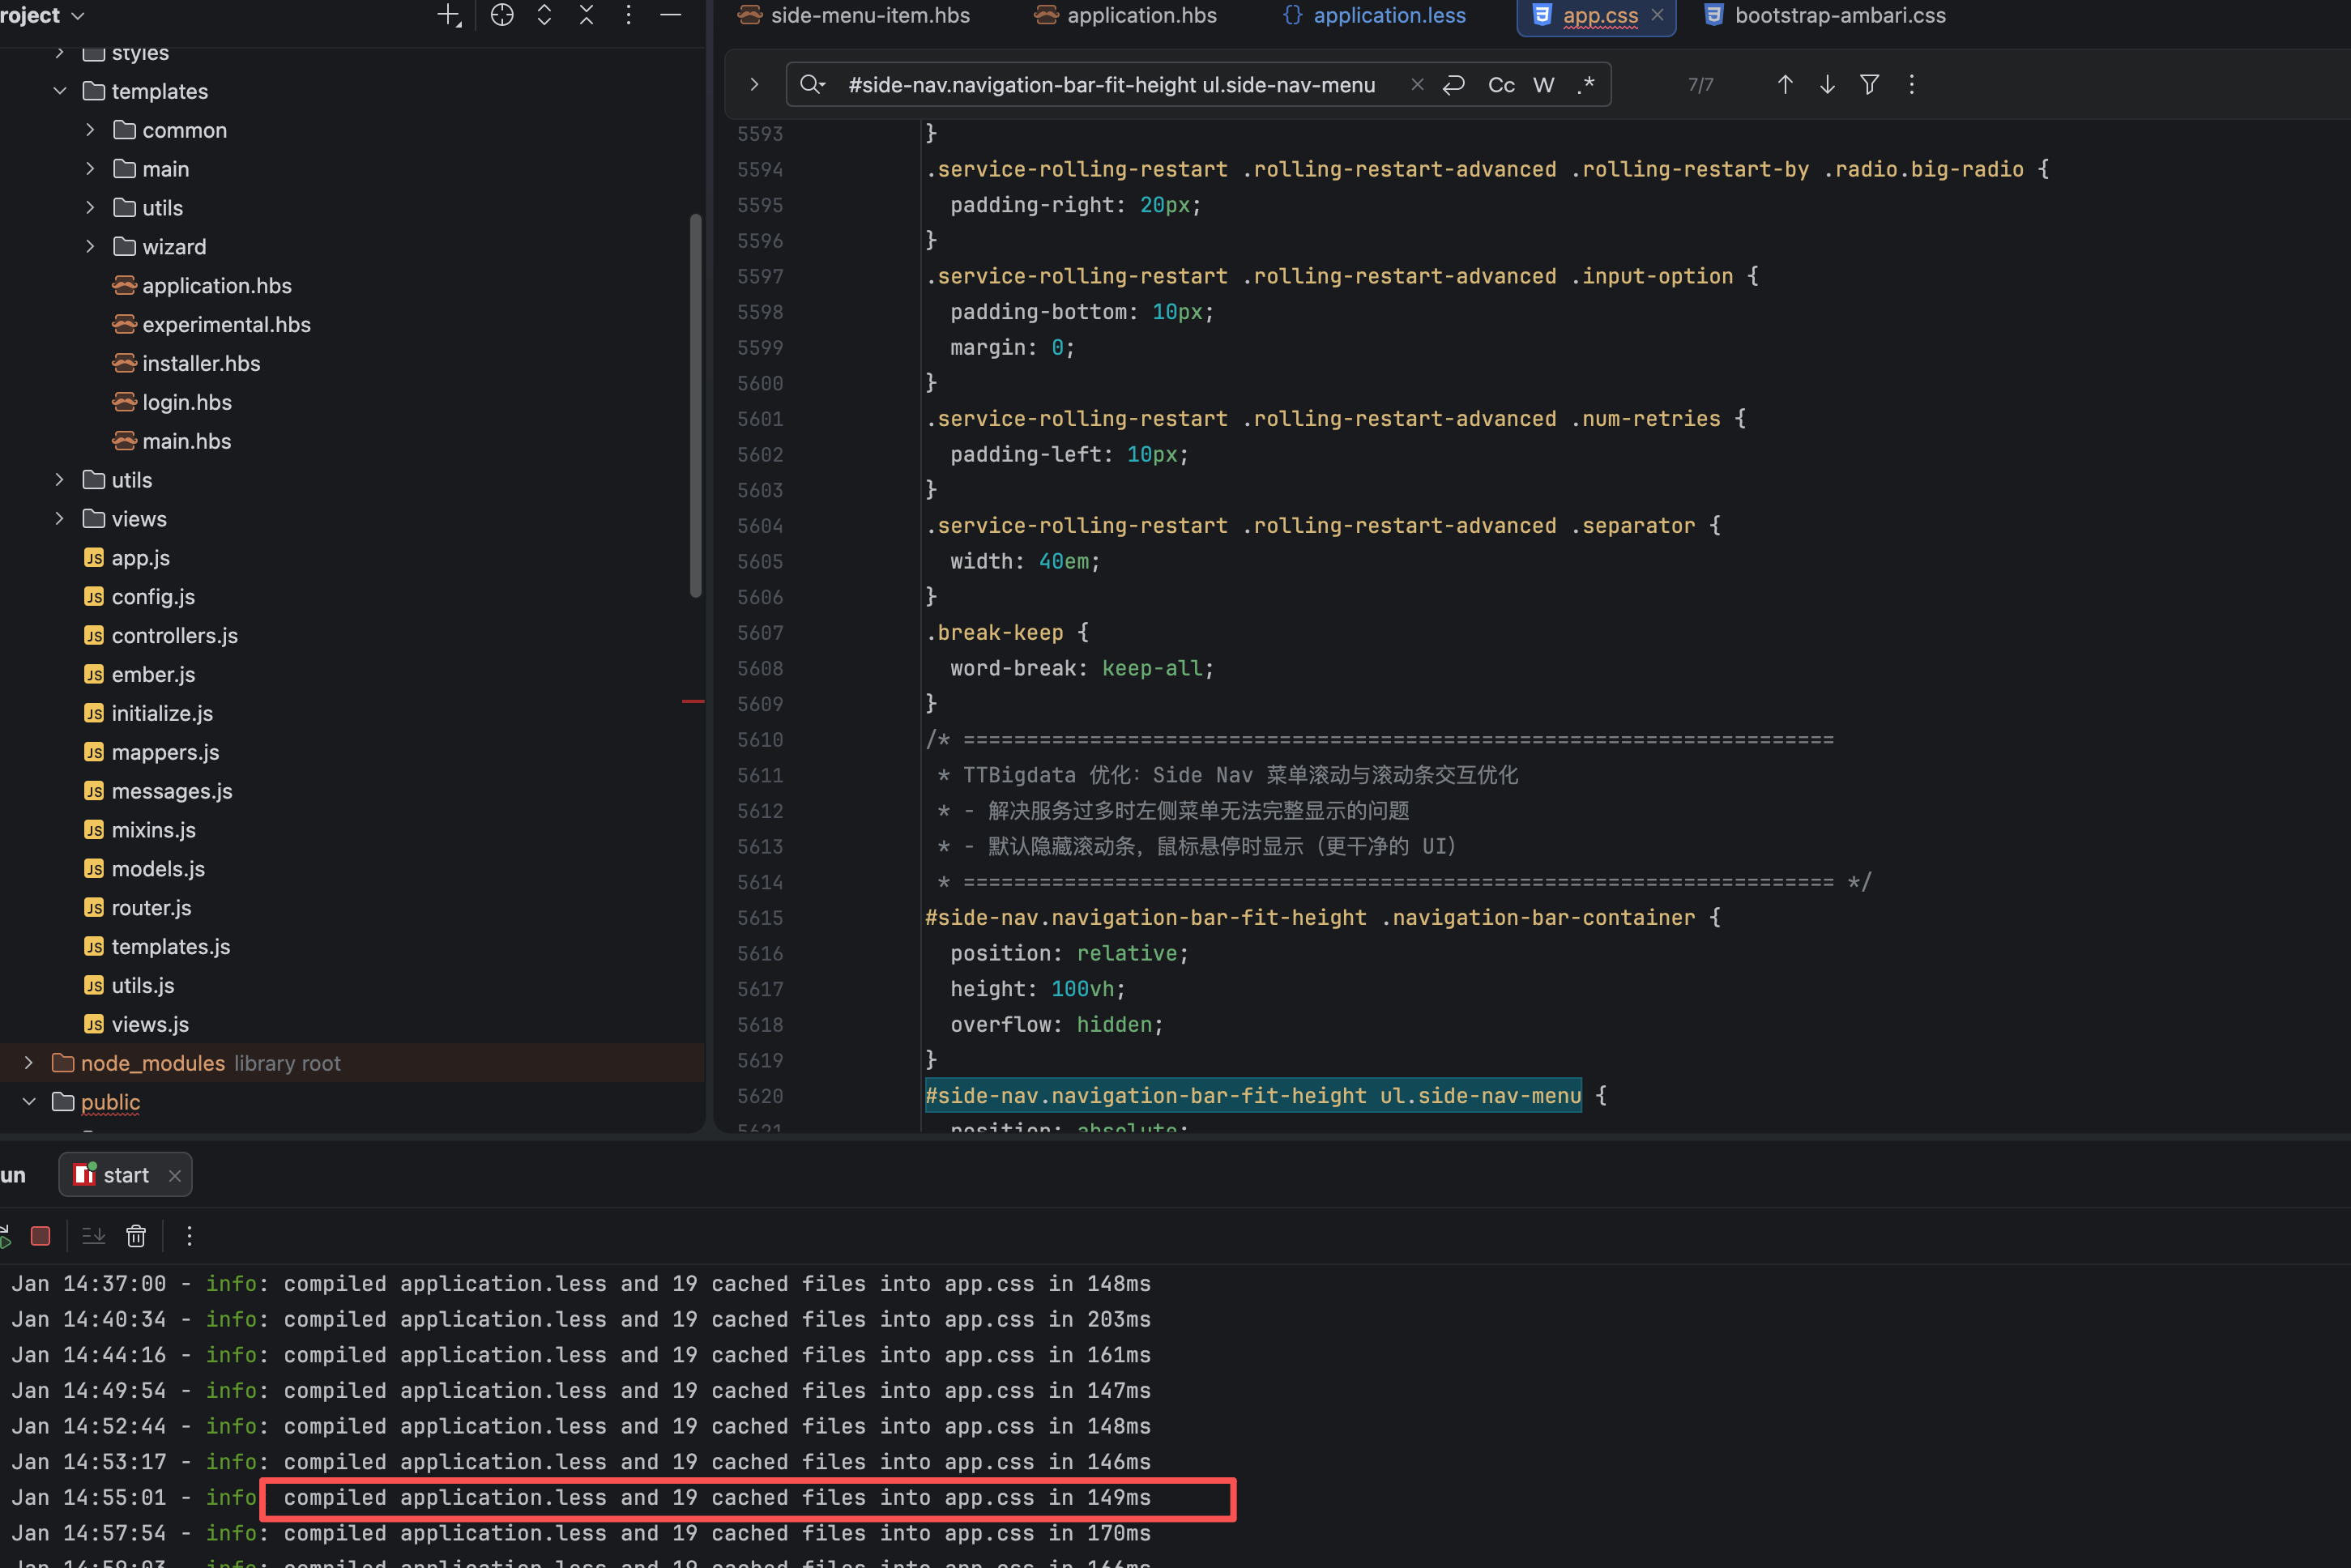The height and width of the screenshot is (1568, 2351).
Task: Open the bootstrap-ambari.css tab
Action: point(1839,15)
